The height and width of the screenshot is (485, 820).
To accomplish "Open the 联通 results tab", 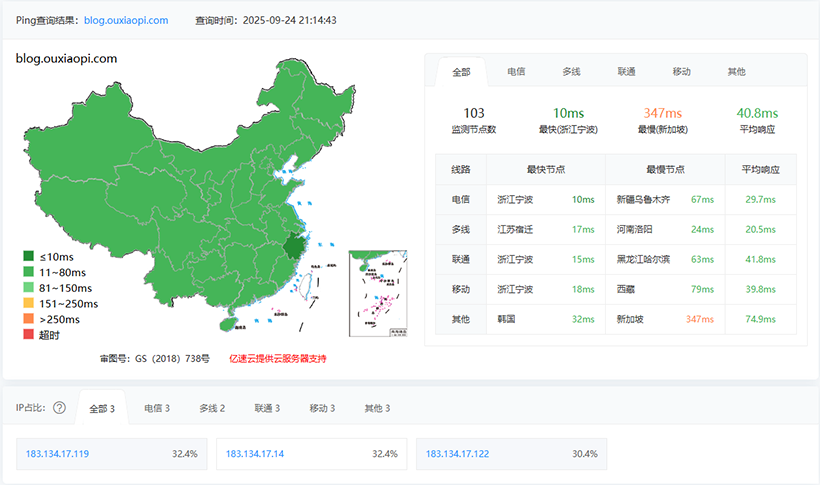I will (x=627, y=72).
